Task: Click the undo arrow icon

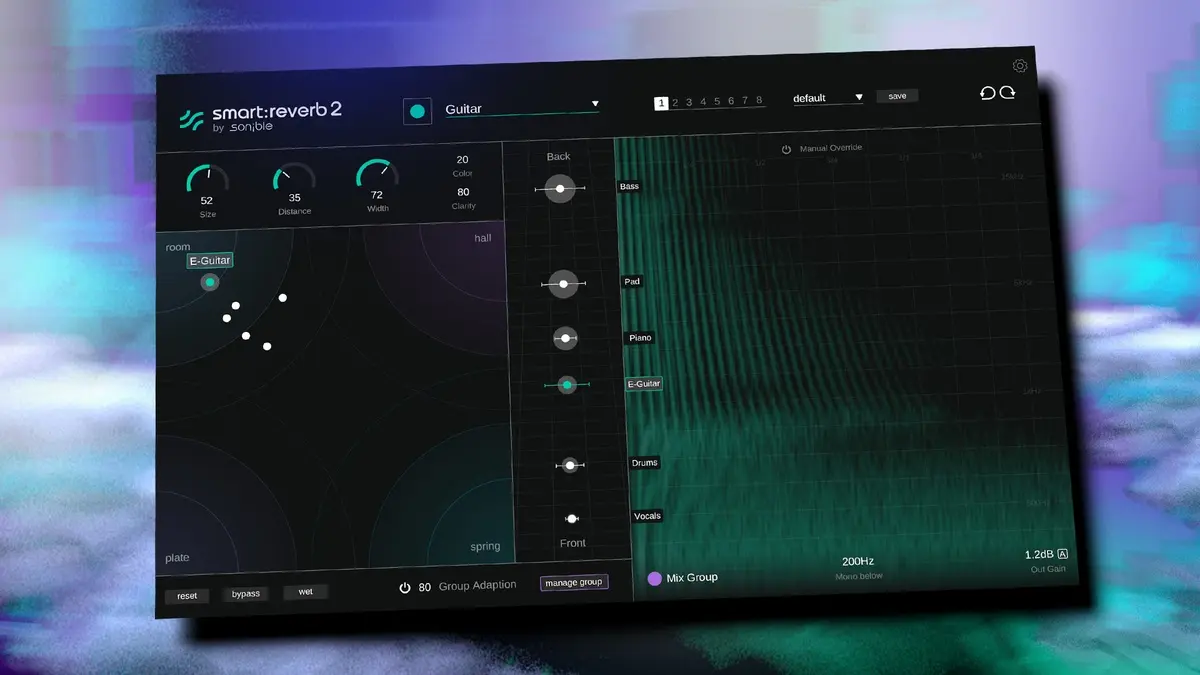Action: coord(988,93)
